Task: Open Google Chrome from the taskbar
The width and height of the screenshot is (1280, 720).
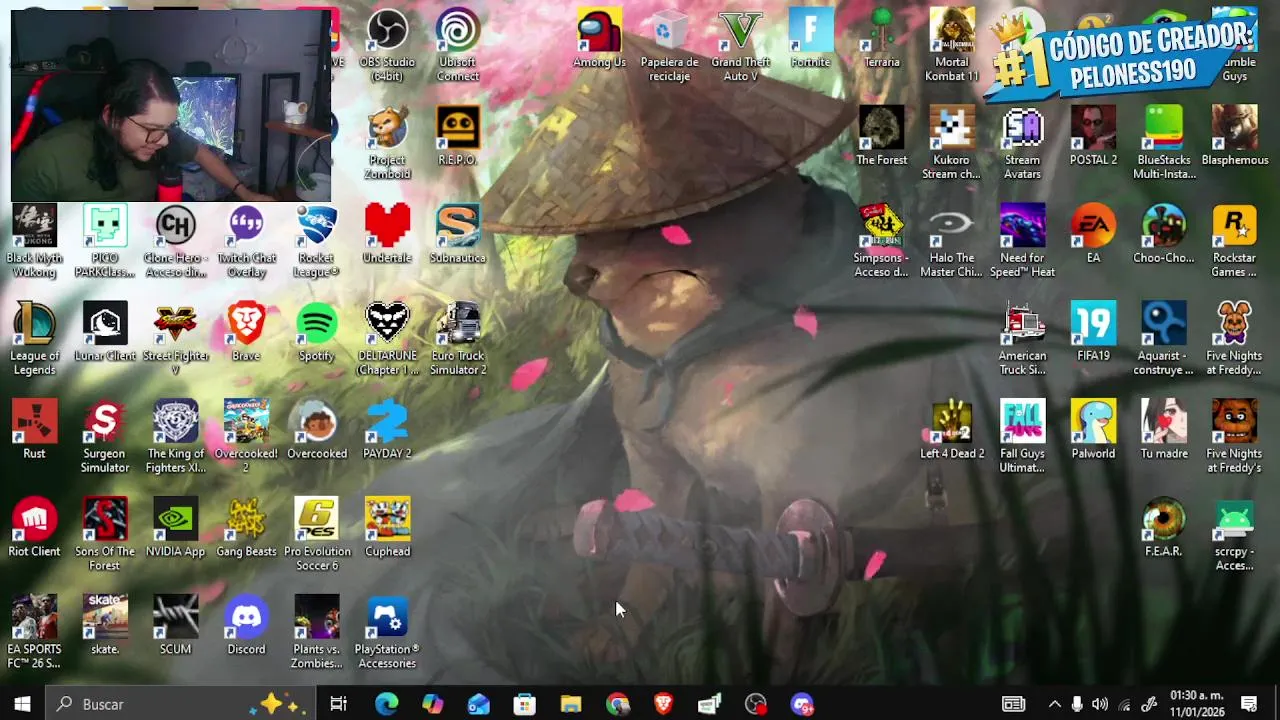Action: point(617,704)
